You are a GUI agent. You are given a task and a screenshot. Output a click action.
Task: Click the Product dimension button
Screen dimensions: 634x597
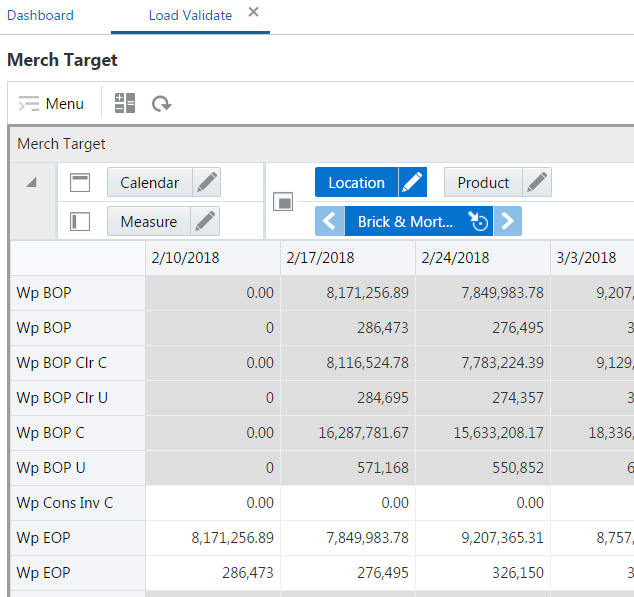483,183
